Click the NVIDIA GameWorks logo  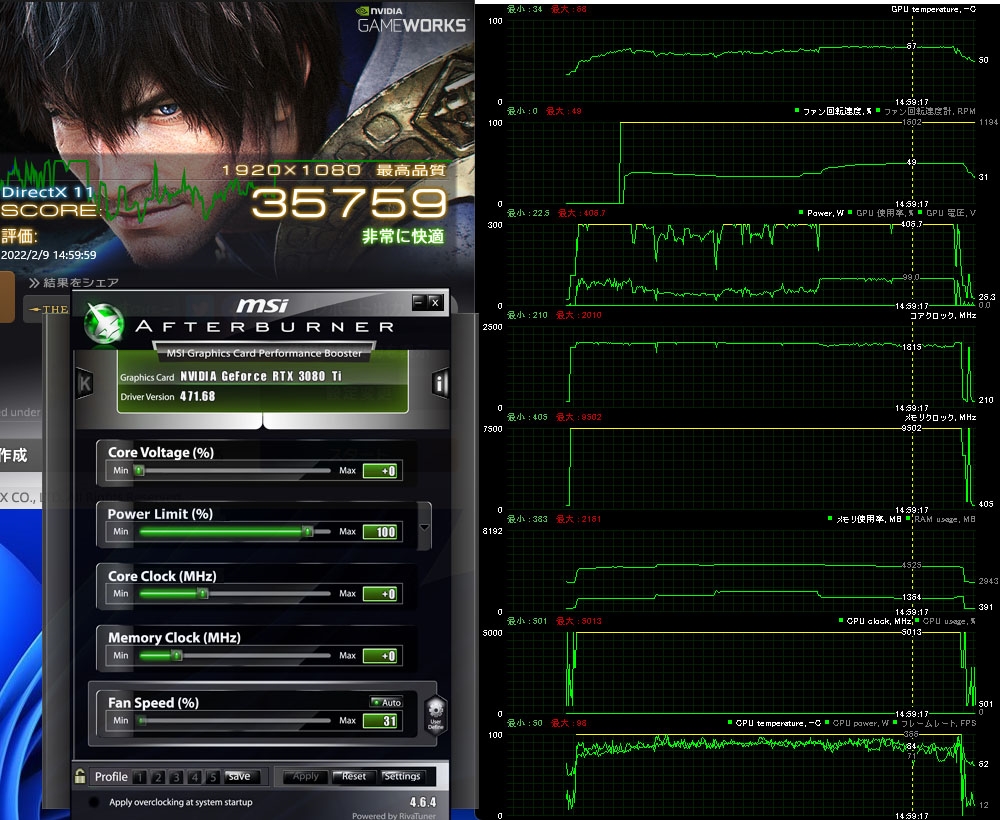click(x=412, y=20)
